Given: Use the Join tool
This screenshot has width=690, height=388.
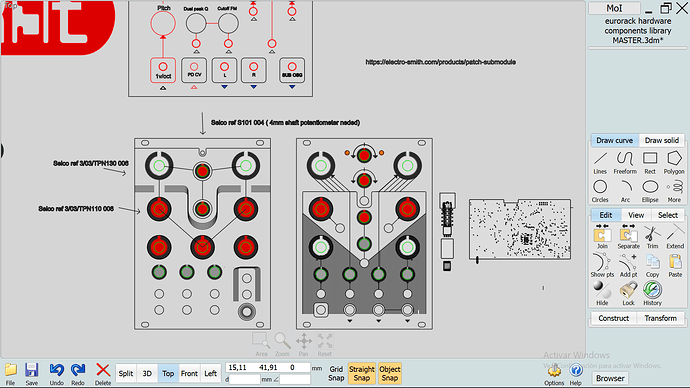Looking at the screenshot, I should [x=602, y=237].
